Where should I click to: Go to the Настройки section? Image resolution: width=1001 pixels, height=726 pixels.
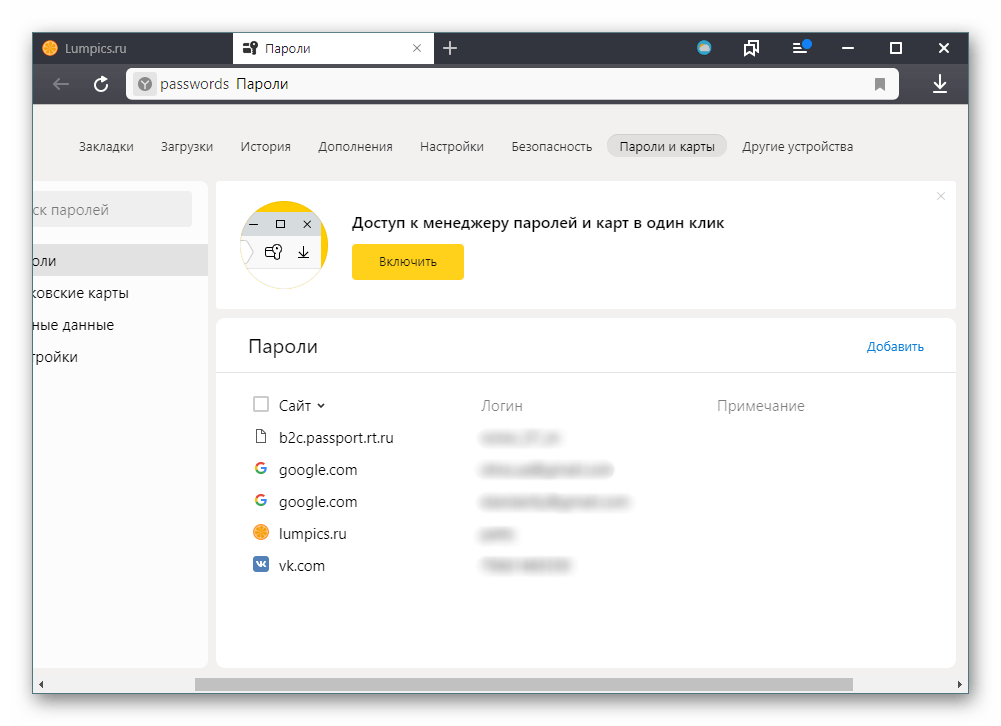(x=451, y=147)
